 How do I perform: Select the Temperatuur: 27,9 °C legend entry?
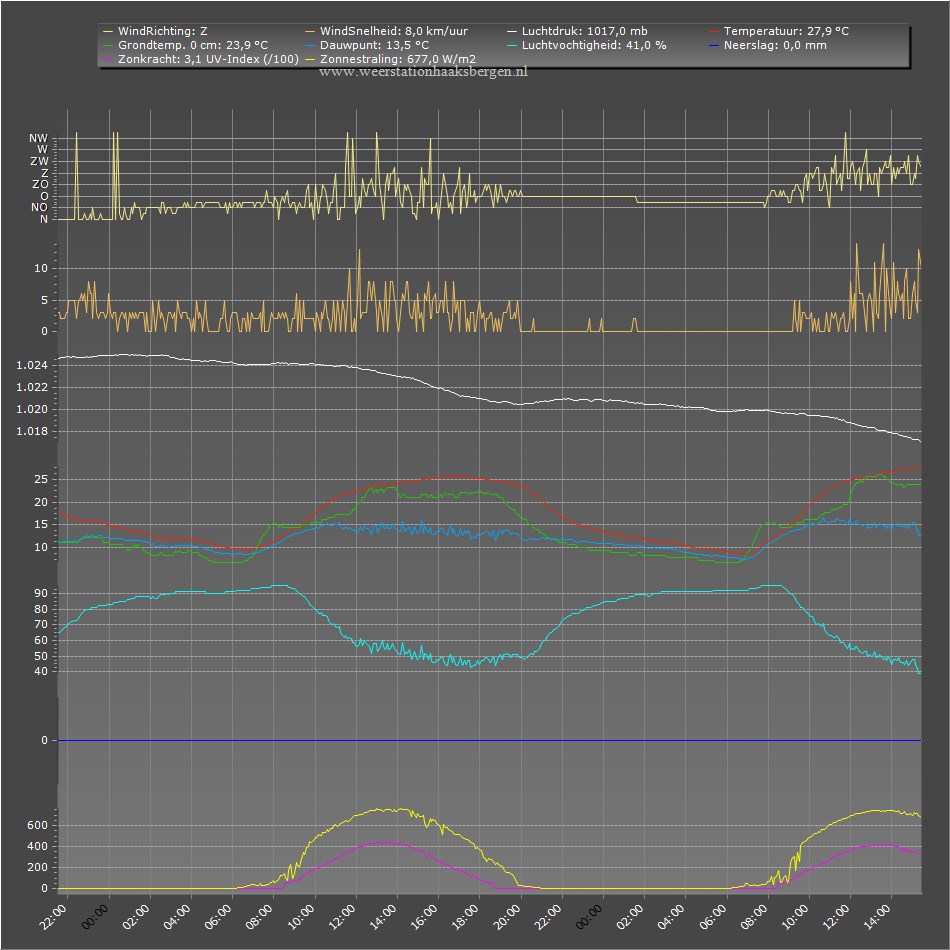(779, 31)
